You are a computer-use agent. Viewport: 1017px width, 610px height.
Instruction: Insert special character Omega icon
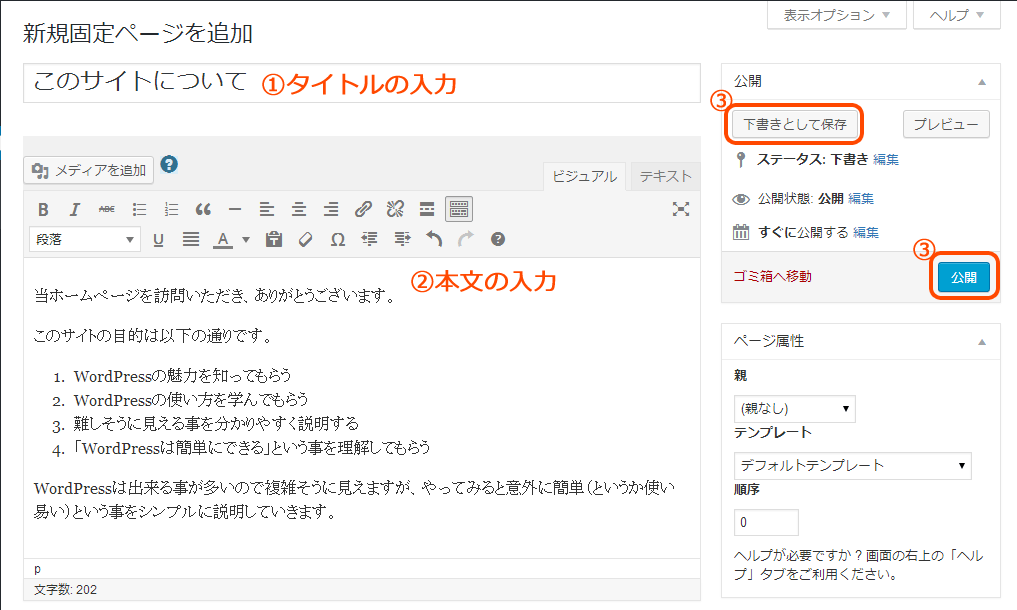pyautogui.click(x=337, y=240)
